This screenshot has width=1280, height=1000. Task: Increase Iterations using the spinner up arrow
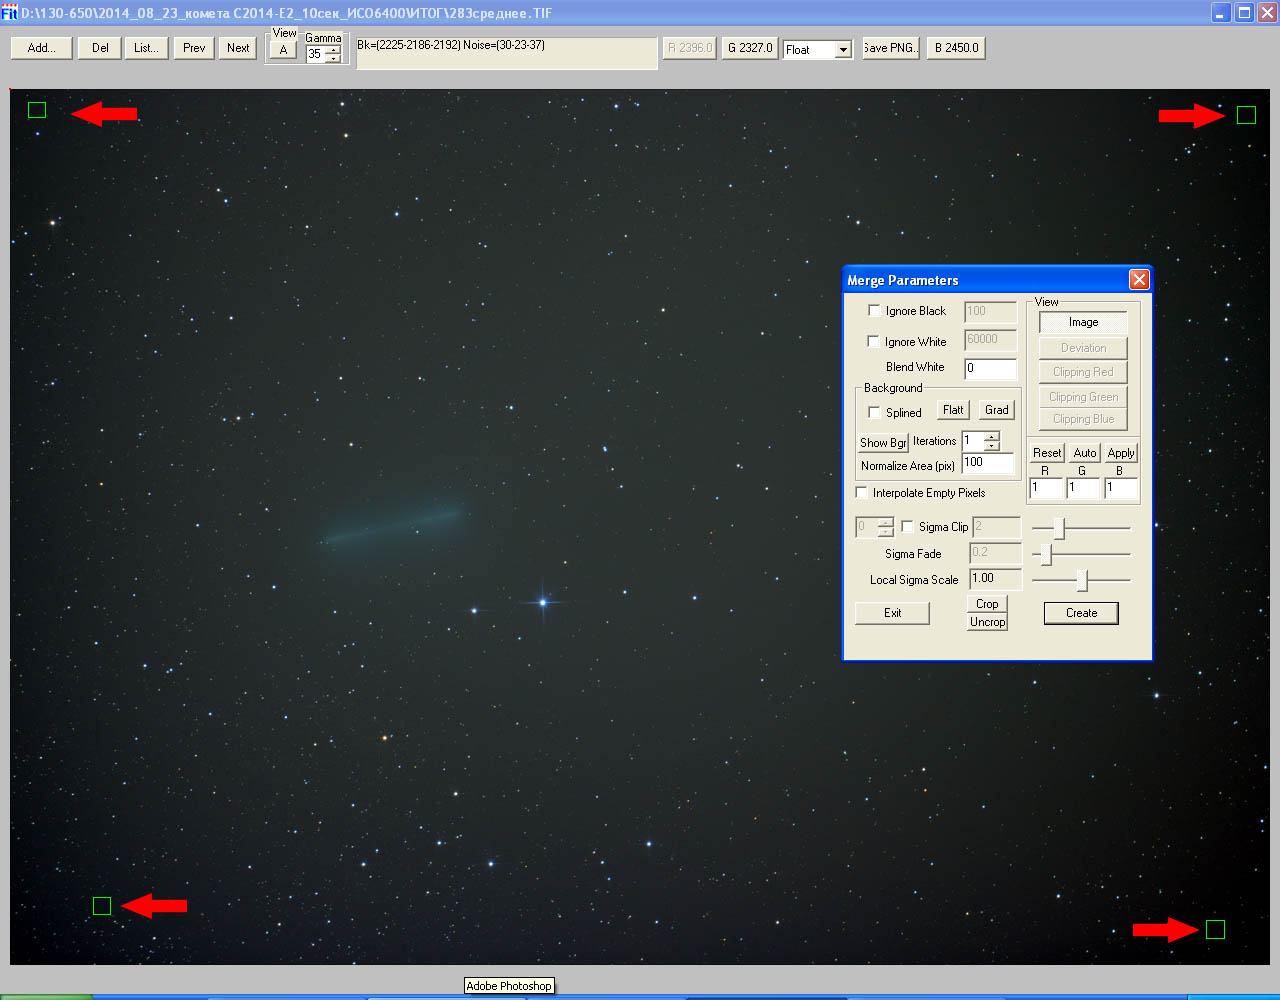pyautogui.click(x=991, y=436)
